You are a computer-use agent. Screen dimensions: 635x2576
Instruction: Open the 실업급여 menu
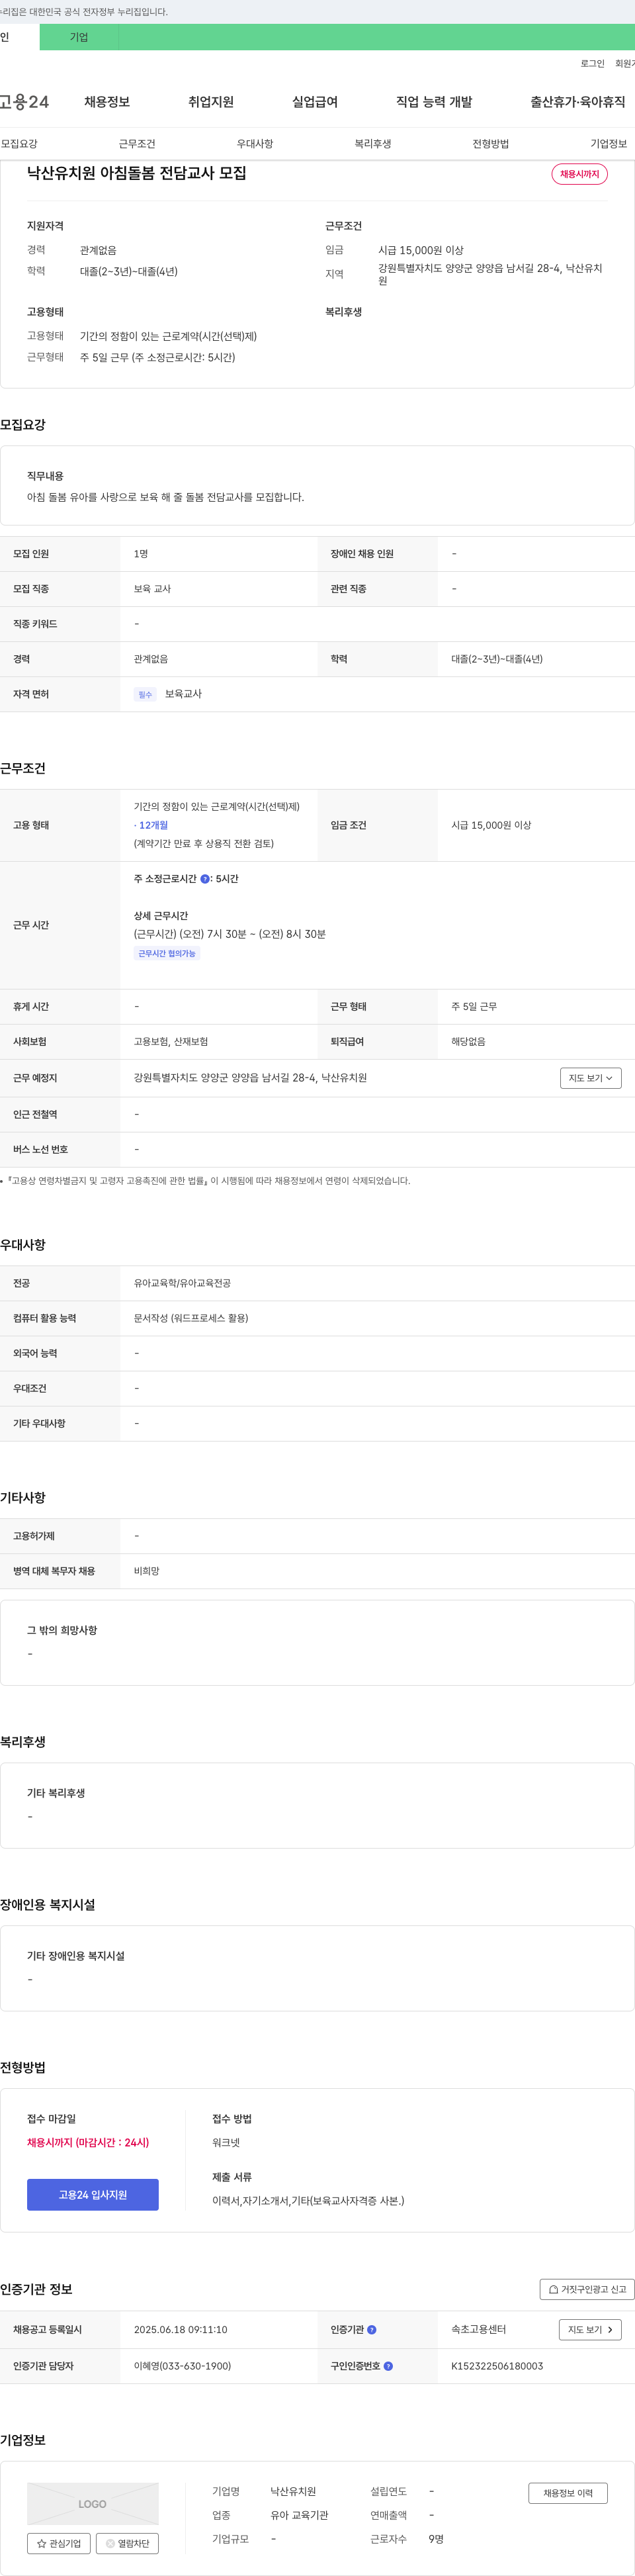point(315,102)
